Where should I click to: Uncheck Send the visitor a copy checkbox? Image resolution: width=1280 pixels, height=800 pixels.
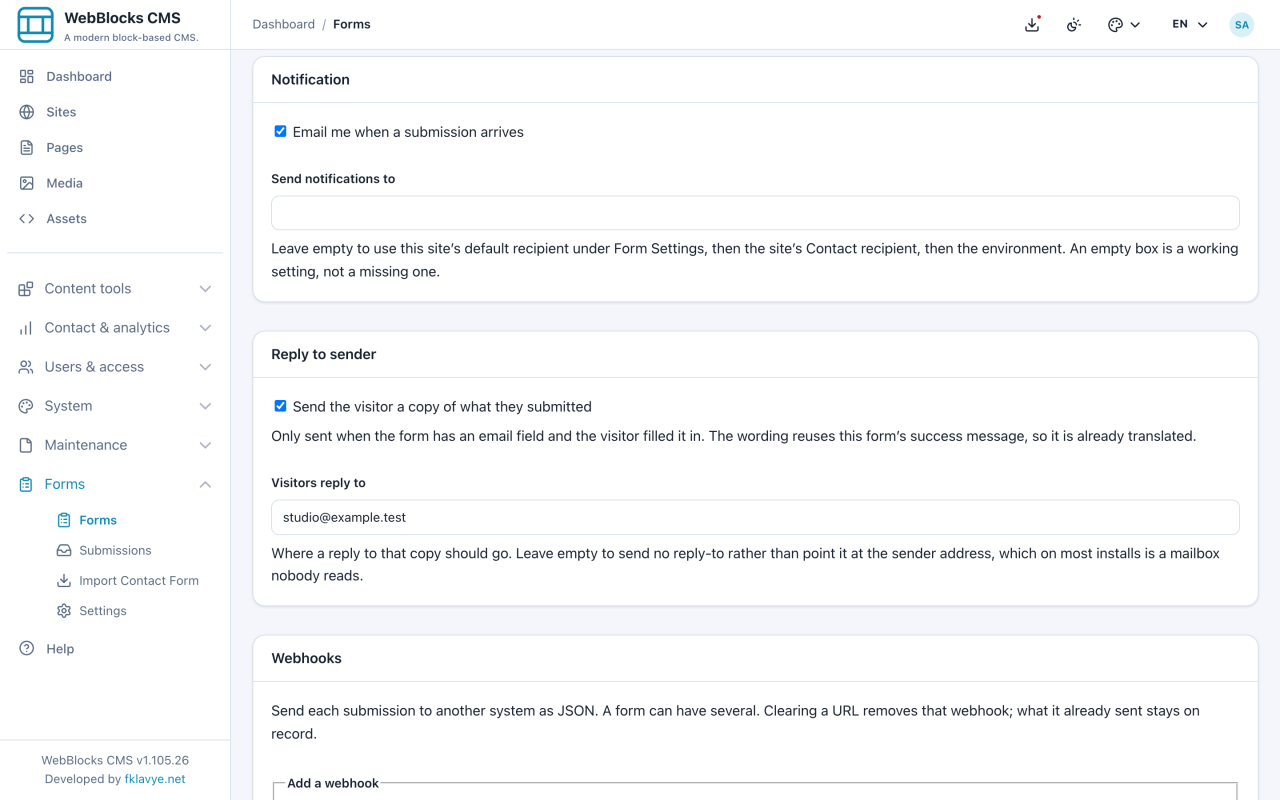tap(280, 406)
